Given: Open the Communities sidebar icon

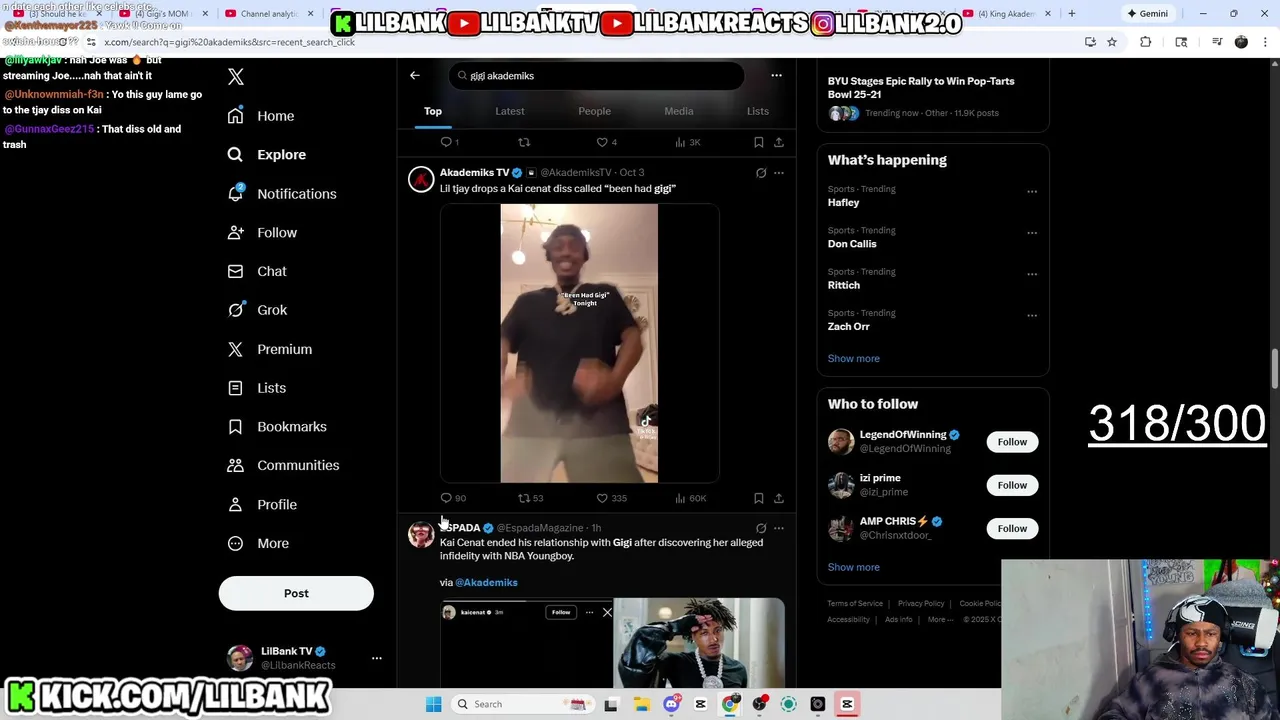Looking at the screenshot, I should pyautogui.click(x=235, y=465).
